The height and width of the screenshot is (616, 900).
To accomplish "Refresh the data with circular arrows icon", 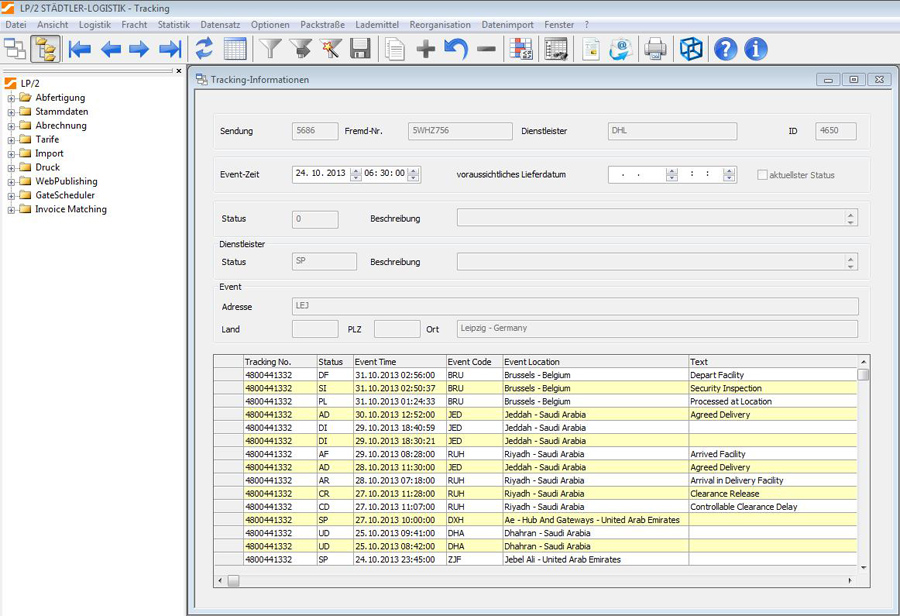I will (204, 49).
